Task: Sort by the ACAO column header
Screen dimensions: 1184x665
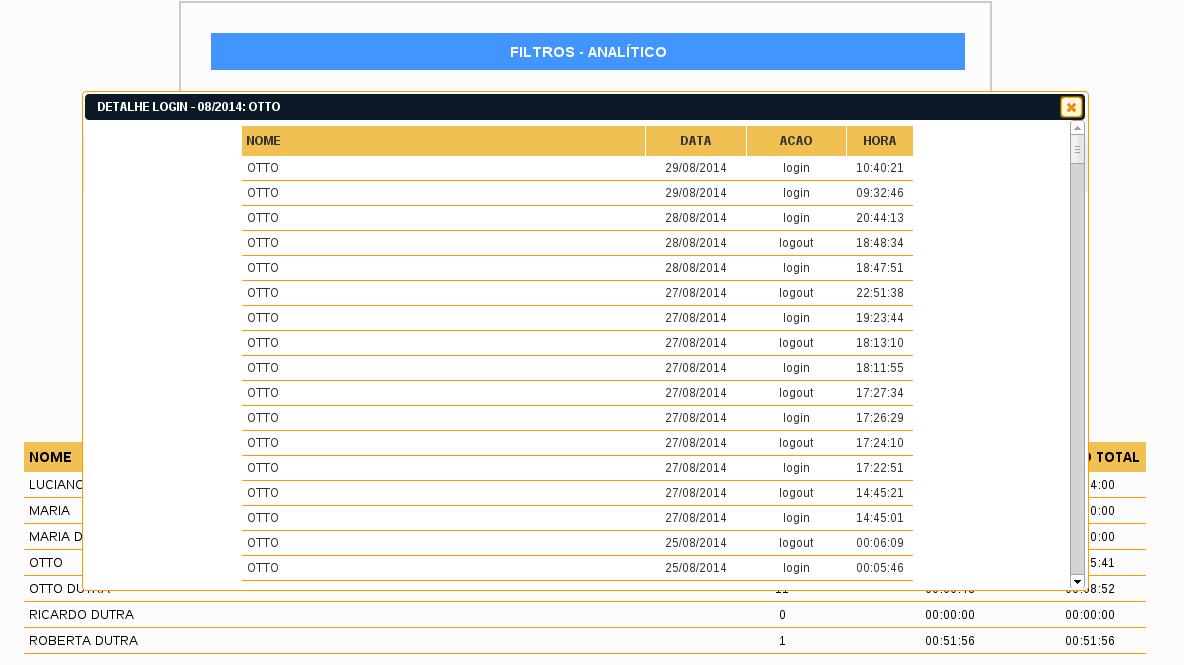Action: [x=796, y=141]
